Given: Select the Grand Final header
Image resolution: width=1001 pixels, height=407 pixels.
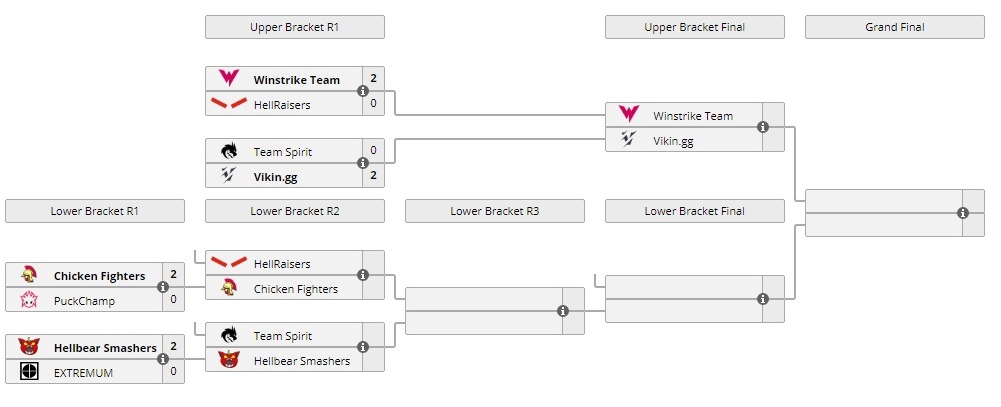Looking at the screenshot, I should pos(894,27).
